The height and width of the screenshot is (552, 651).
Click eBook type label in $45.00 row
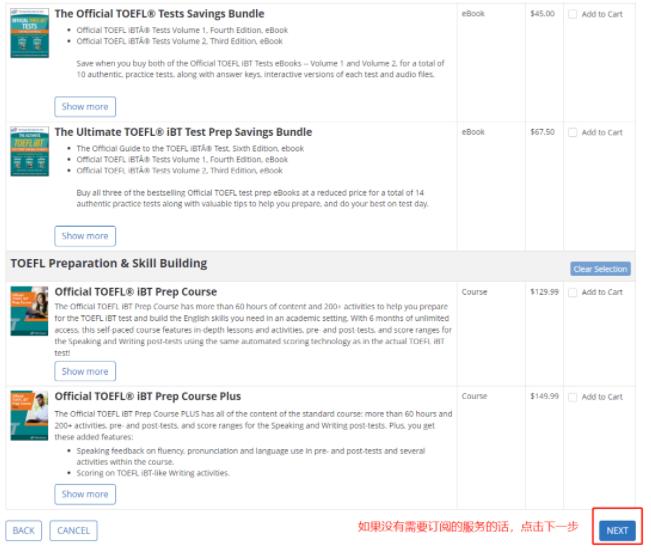point(473,14)
